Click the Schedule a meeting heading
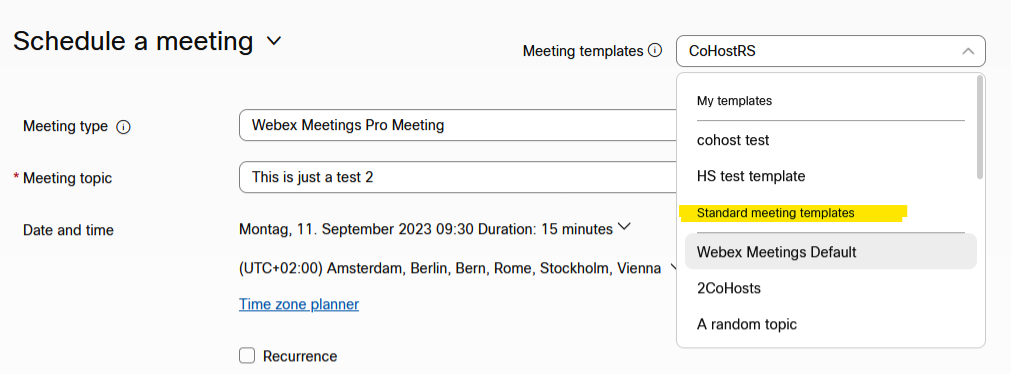Screen dimensions: 1011x374 pos(133,41)
